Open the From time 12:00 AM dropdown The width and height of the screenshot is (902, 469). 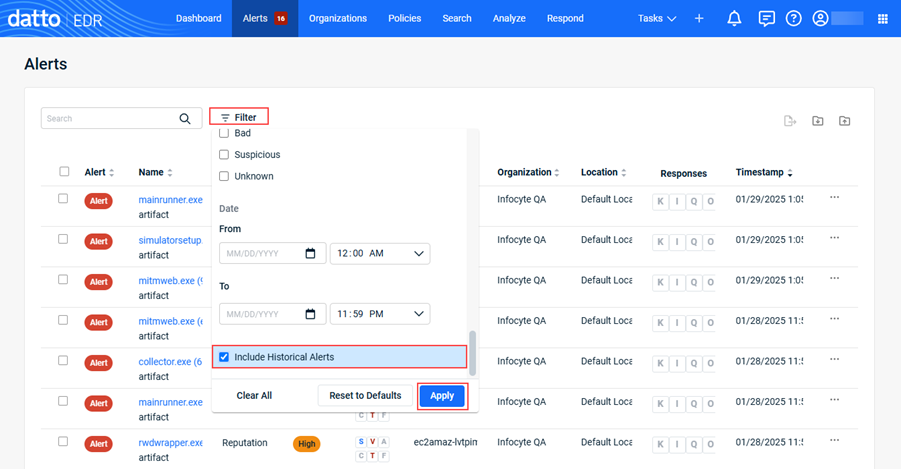[x=380, y=254]
